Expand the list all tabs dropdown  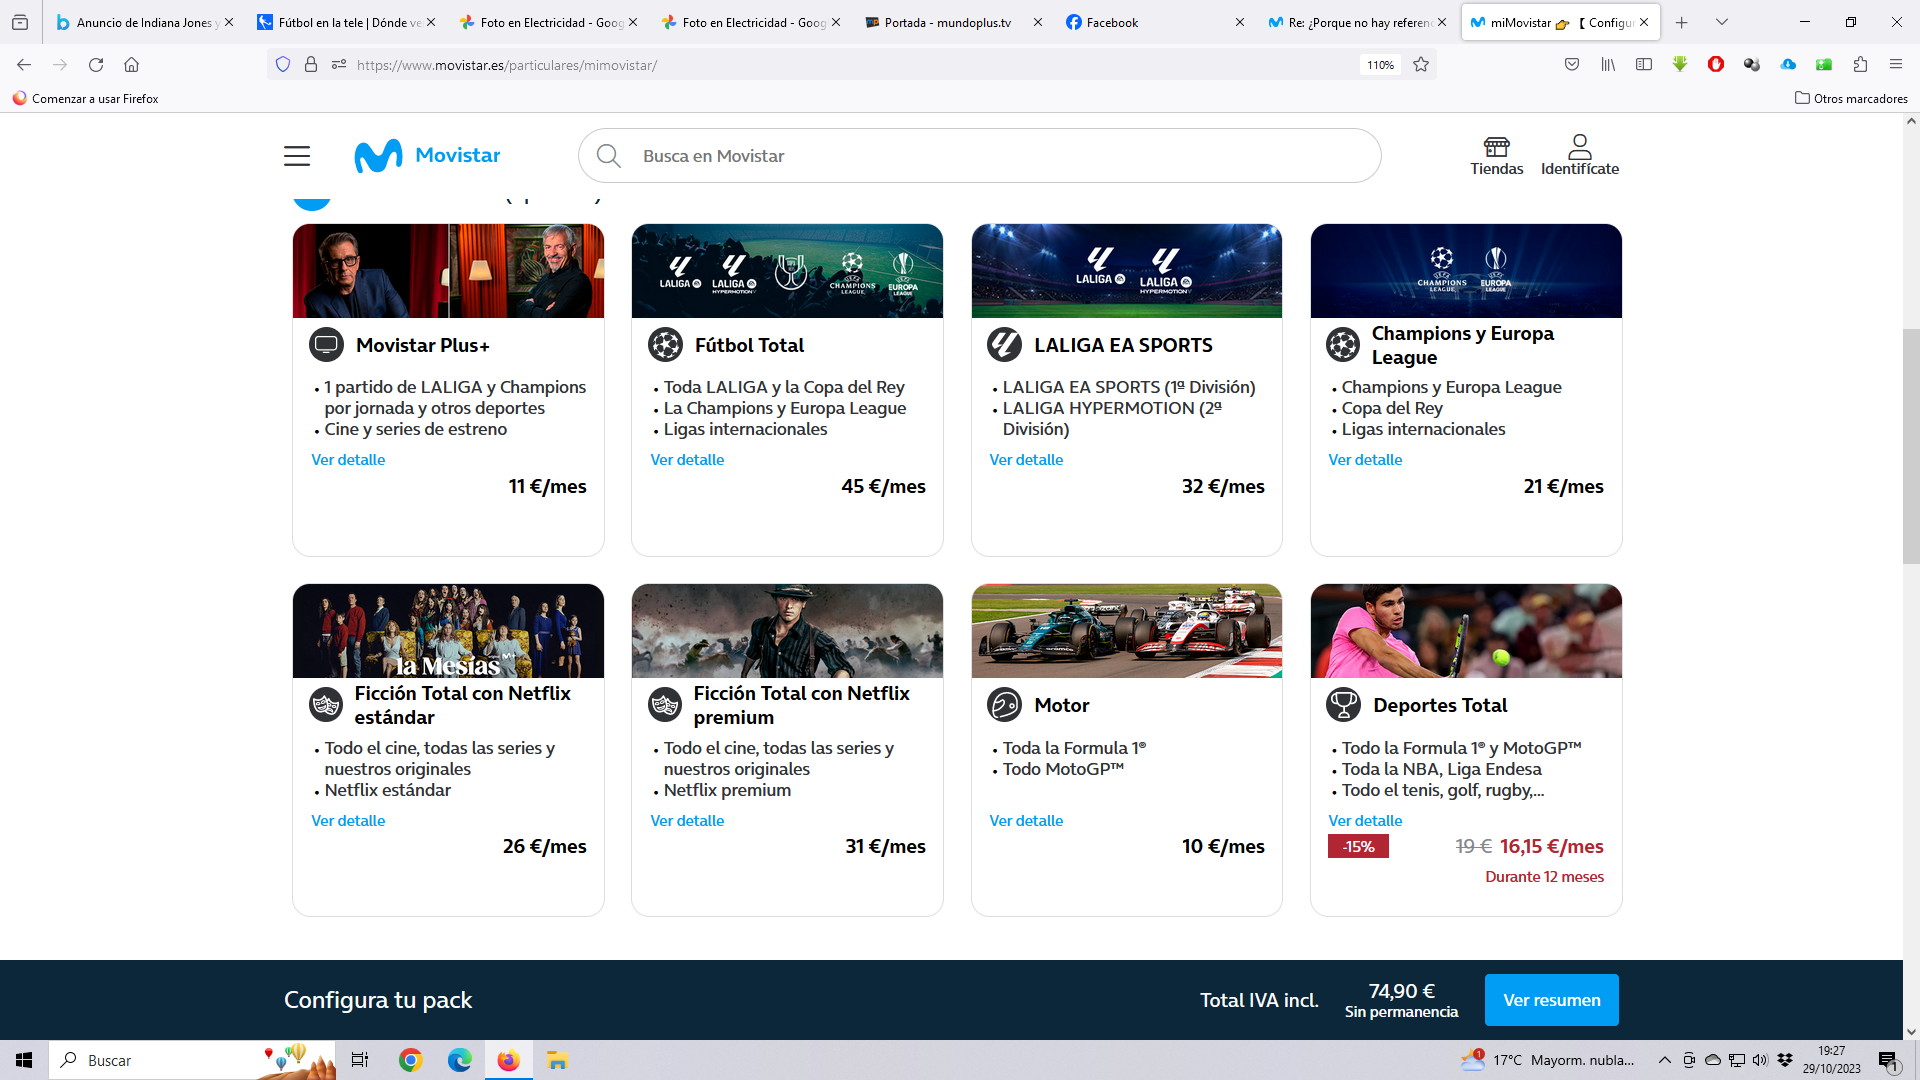1722,22
